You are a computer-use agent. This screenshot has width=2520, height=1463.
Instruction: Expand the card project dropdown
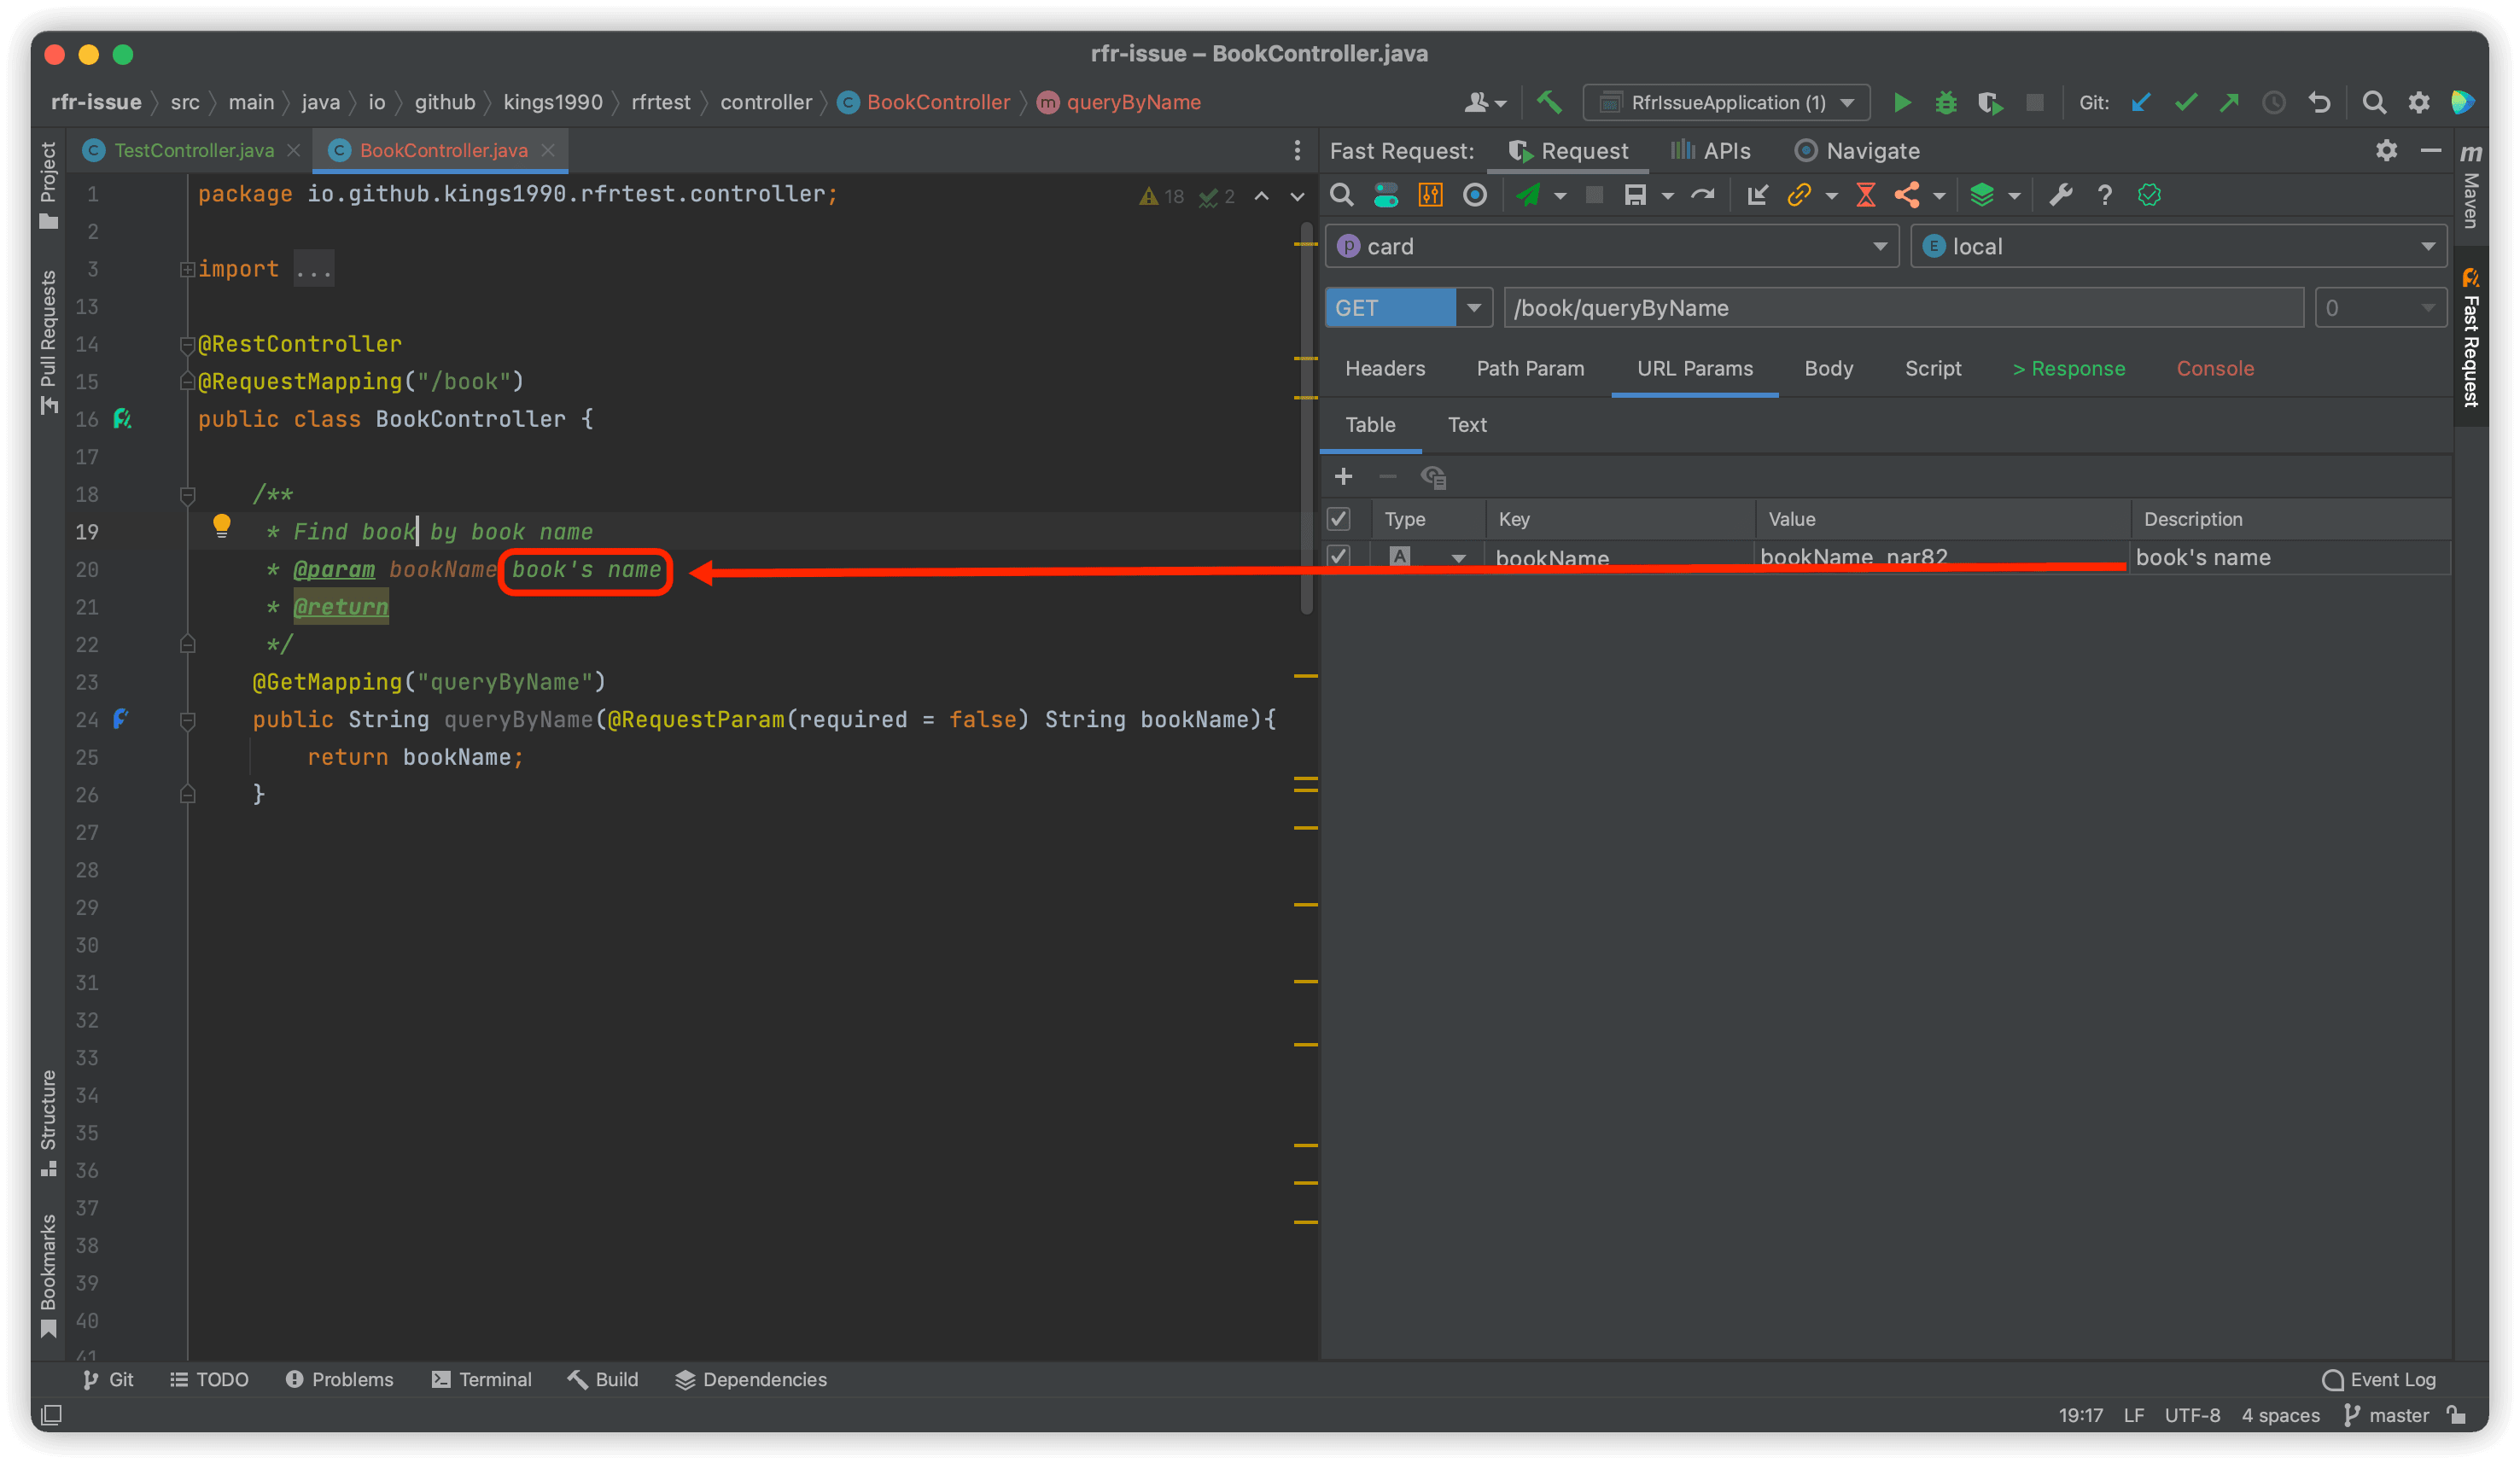click(1880, 247)
